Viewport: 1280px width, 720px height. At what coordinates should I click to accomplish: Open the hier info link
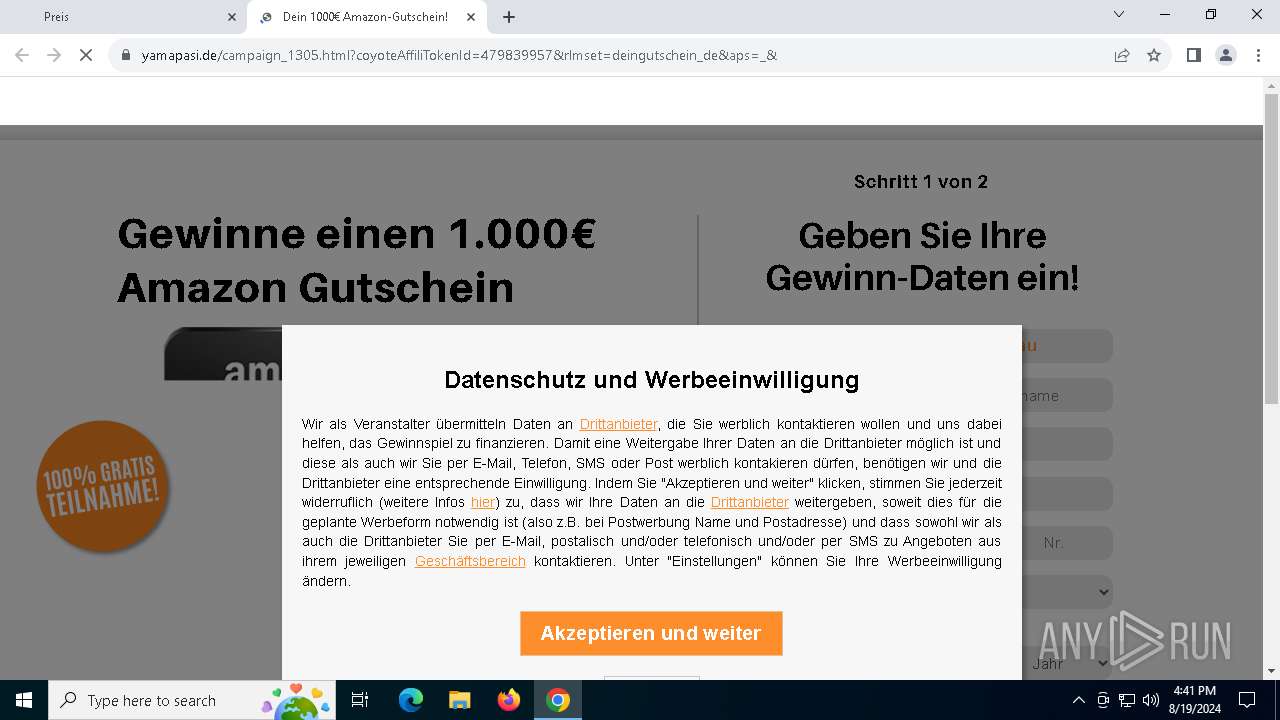pos(482,502)
